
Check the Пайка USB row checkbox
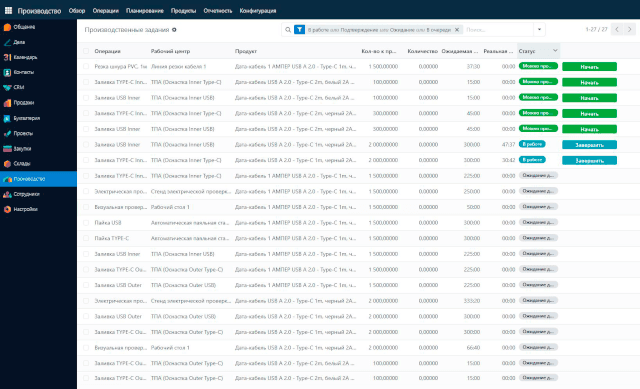(x=86, y=223)
